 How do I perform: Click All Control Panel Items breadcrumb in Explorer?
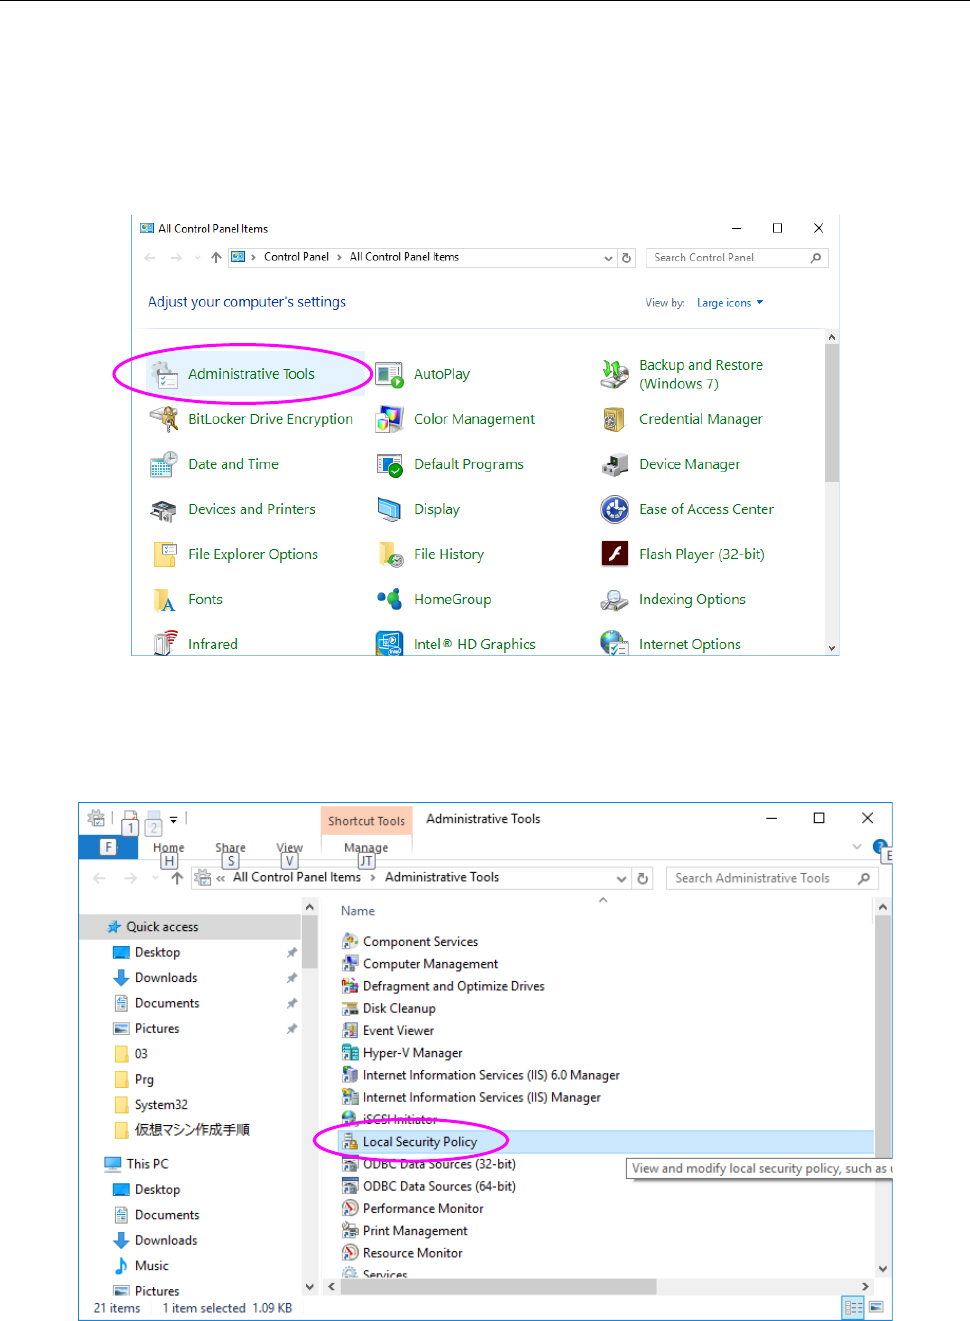297,877
